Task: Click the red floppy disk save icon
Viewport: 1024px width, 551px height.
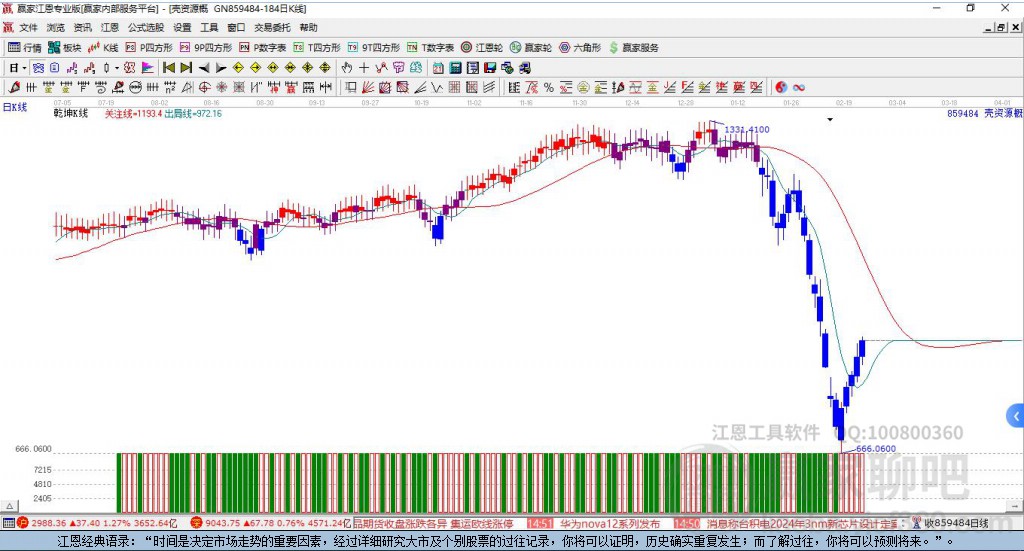Action: click(490, 68)
